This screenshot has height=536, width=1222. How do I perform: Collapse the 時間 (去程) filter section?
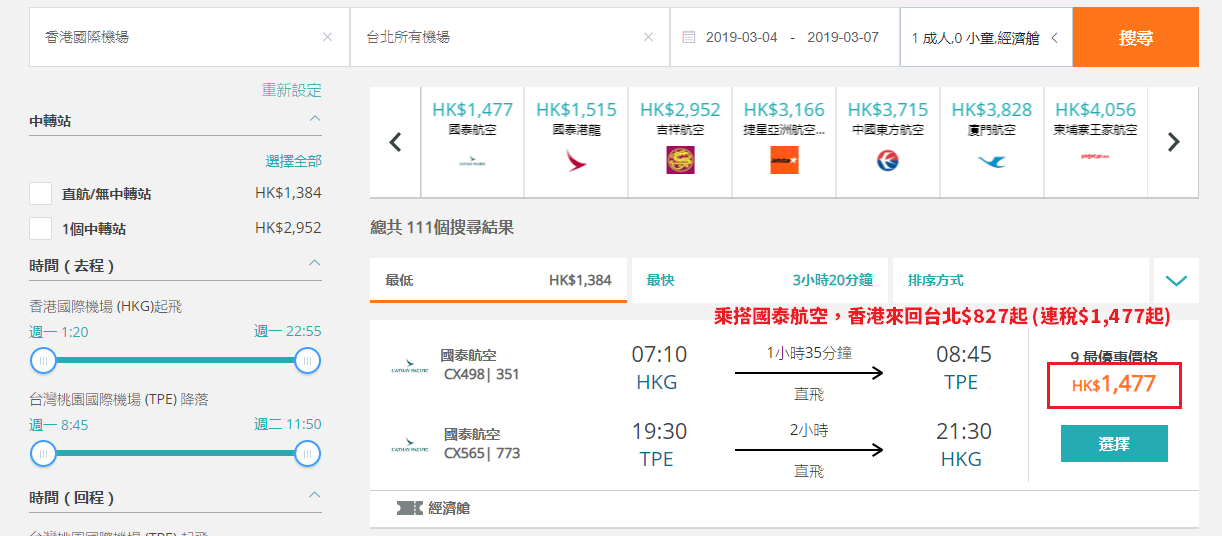pyautogui.click(x=315, y=264)
